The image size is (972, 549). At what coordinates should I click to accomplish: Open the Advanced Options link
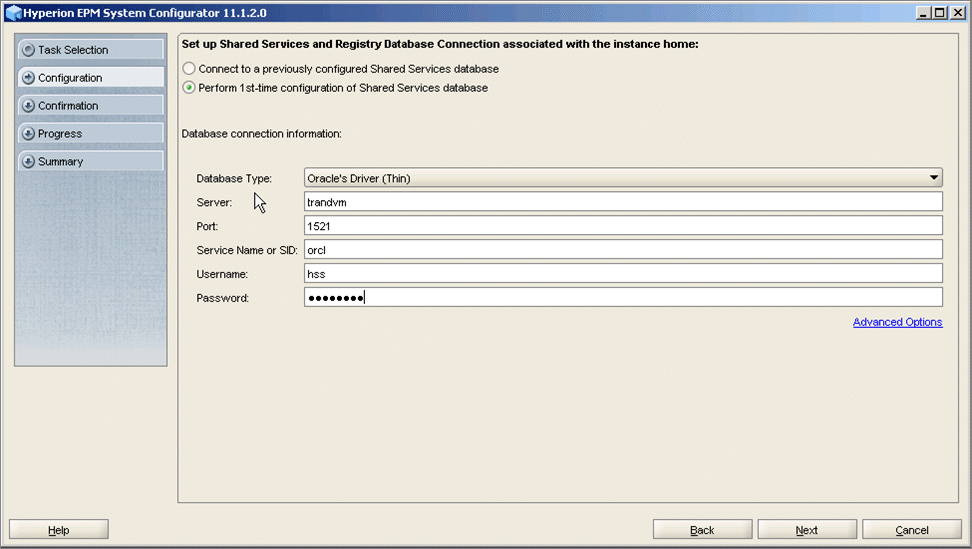pos(897,322)
